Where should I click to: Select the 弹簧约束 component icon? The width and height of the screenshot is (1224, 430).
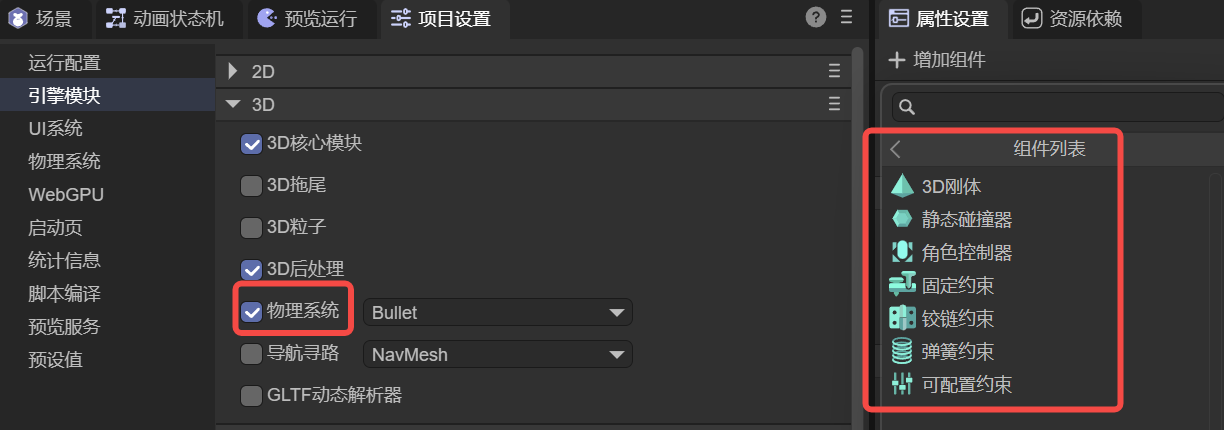(x=902, y=351)
